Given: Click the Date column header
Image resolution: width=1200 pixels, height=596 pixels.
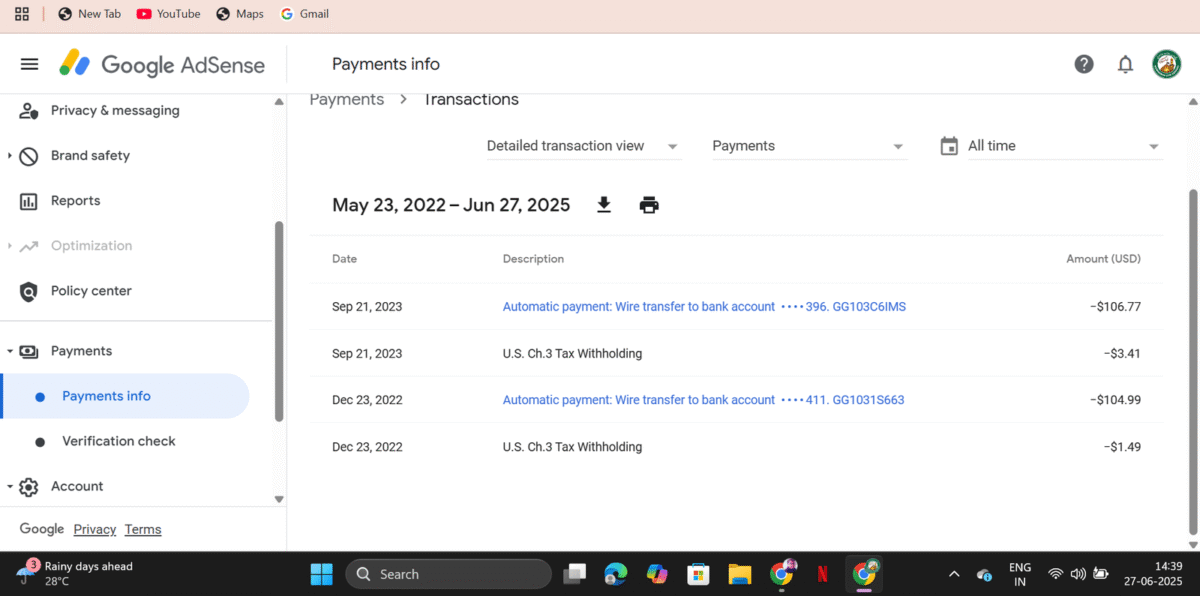Looking at the screenshot, I should [344, 259].
